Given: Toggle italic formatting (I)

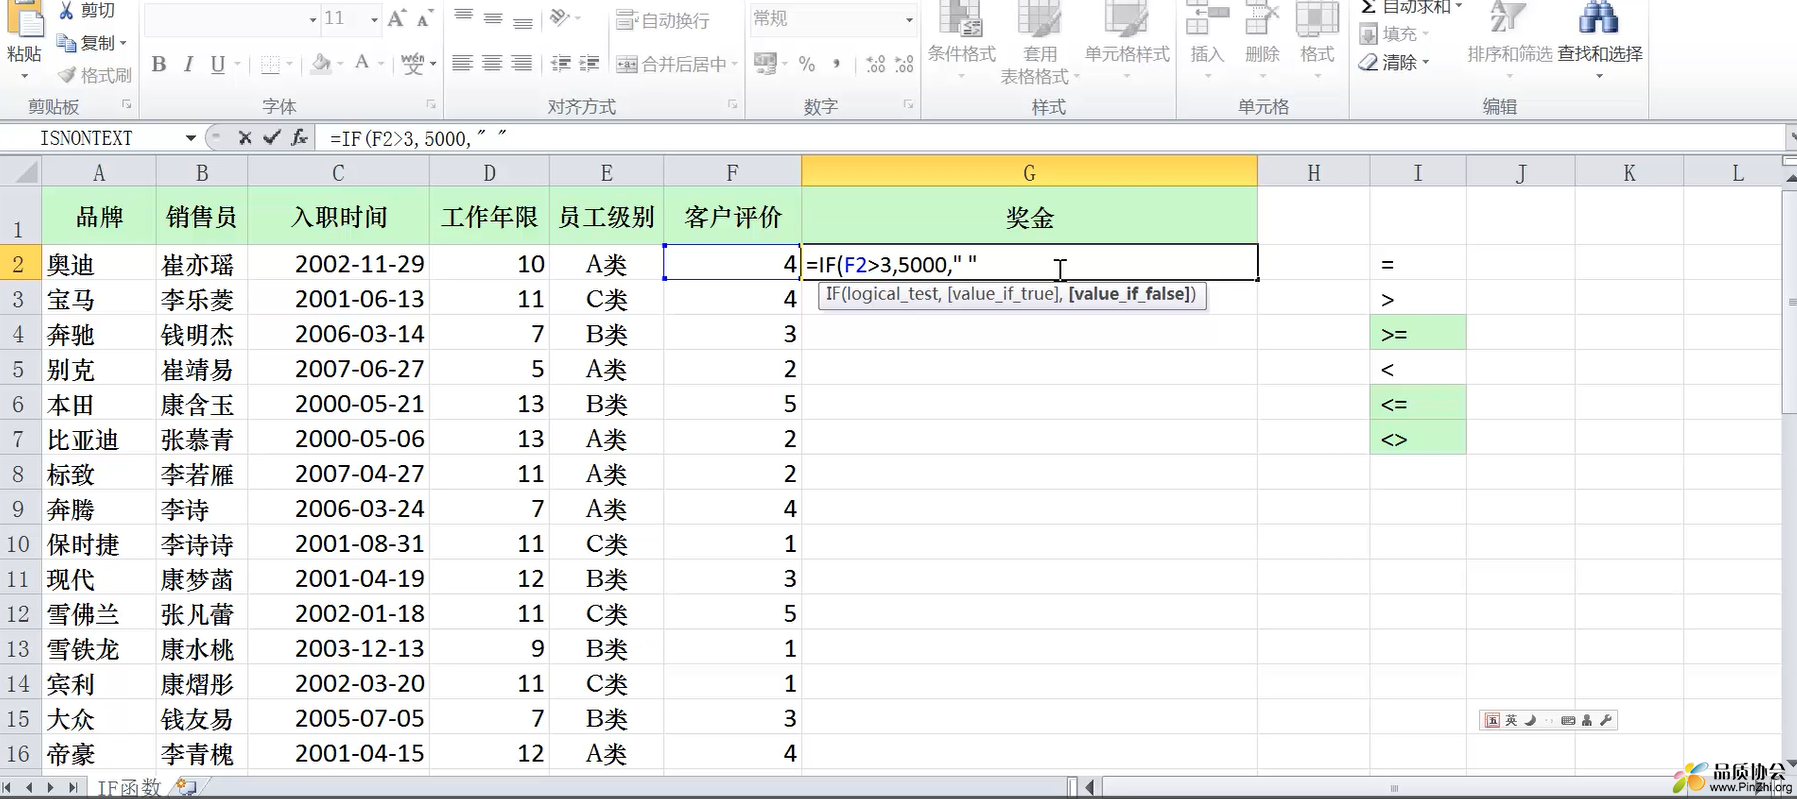Looking at the screenshot, I should [188, 64].
